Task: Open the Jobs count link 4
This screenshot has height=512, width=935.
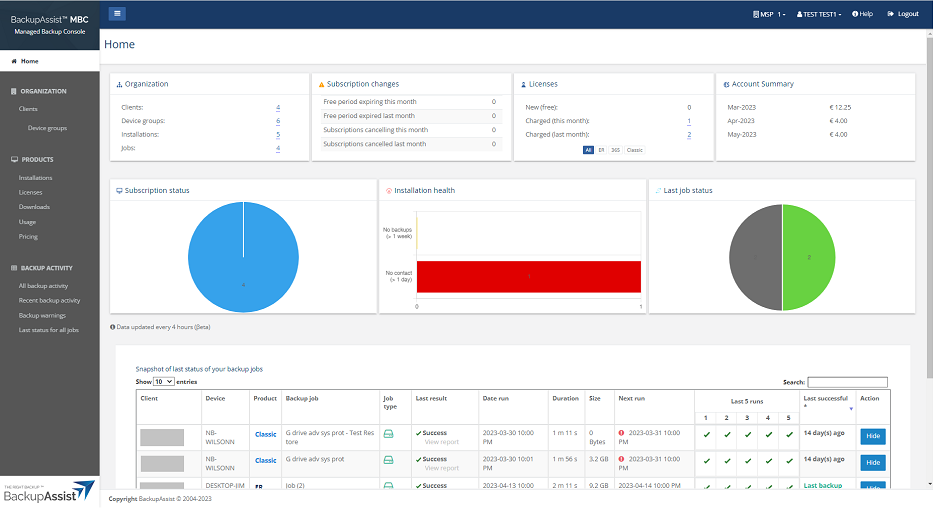Action: (x=278, y=148)
